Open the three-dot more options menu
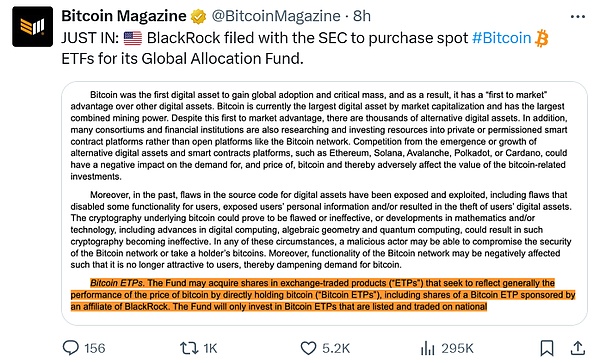 click(x=578, y=17)
